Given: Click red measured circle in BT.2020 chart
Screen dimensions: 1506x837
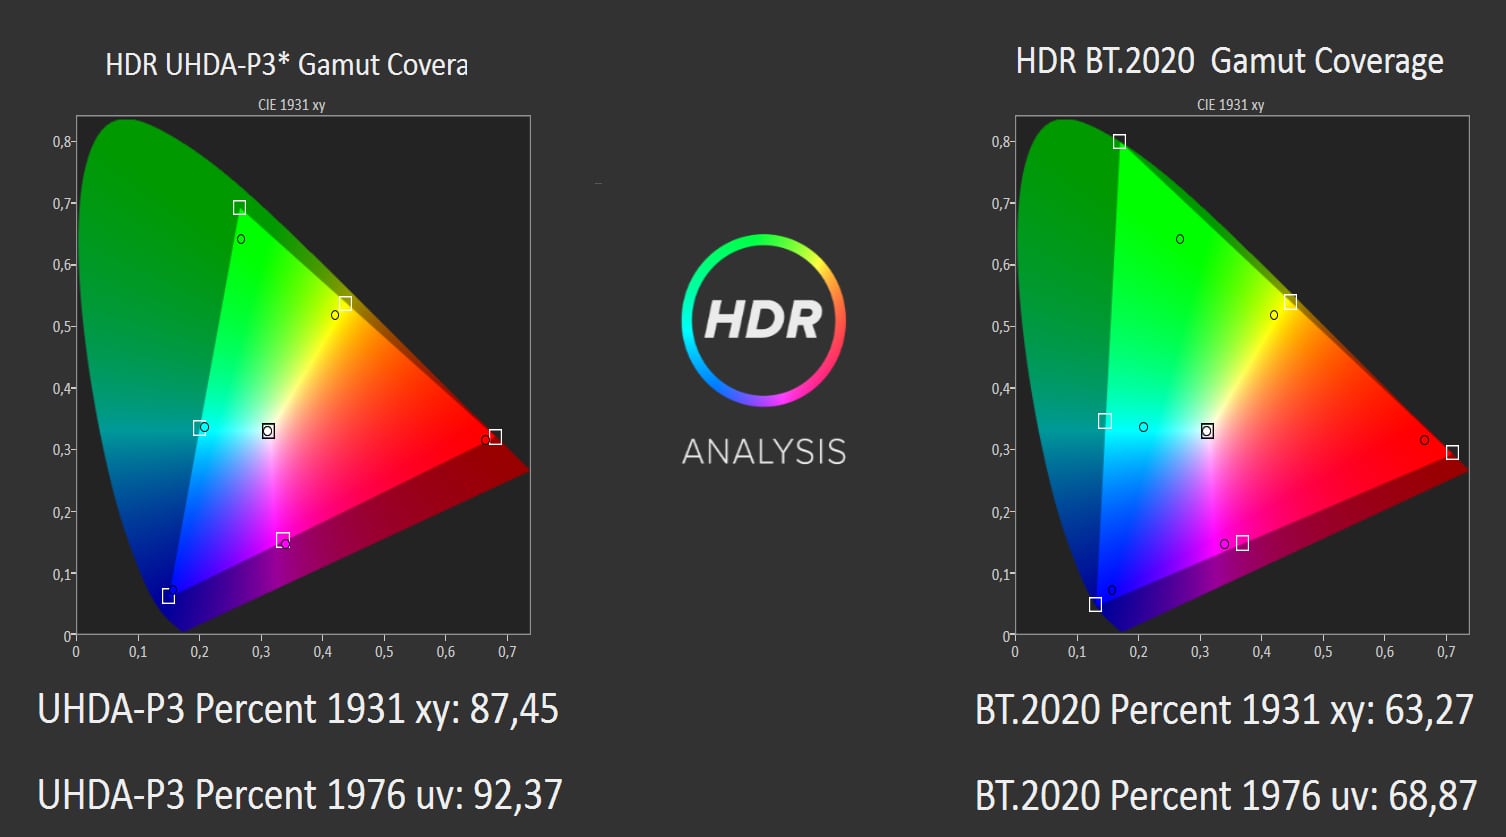Looking at the screenshot, I should coord(1424,440).
